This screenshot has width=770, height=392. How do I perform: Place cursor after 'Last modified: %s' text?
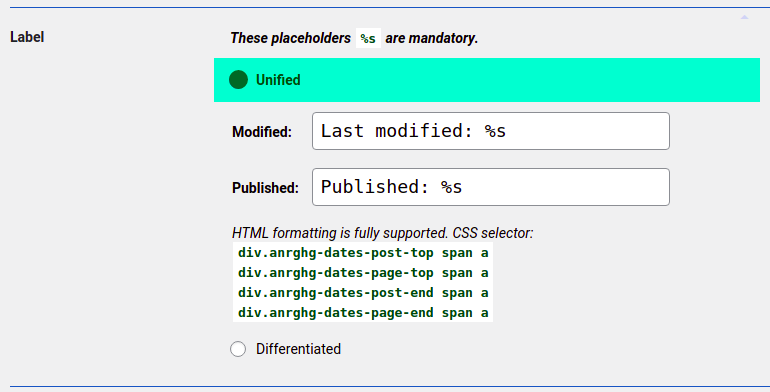[x=507, y=131]
